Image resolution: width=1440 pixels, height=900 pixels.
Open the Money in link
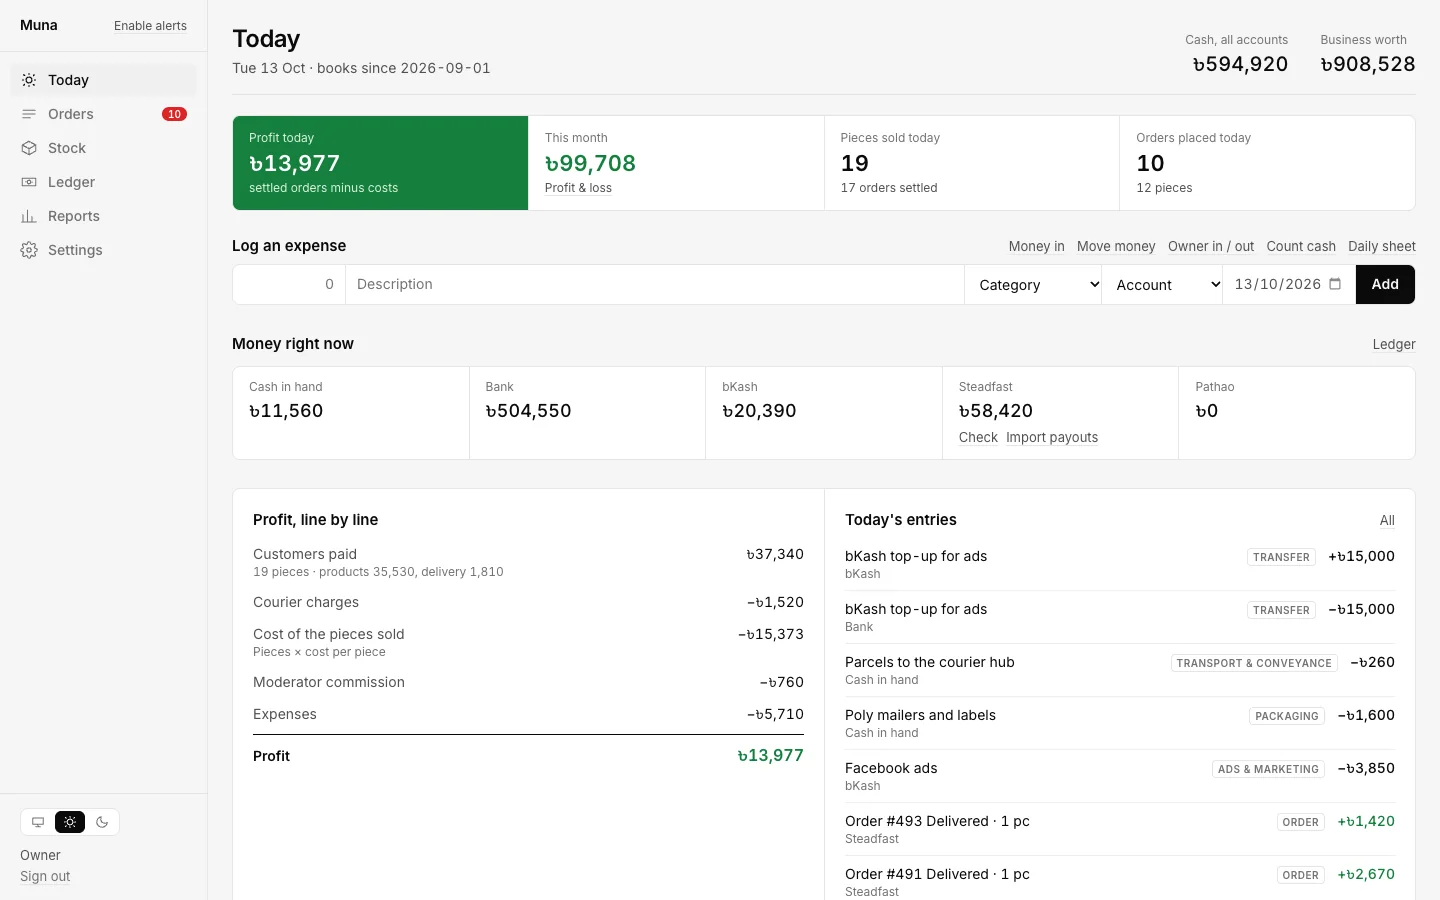(1036, 246)
